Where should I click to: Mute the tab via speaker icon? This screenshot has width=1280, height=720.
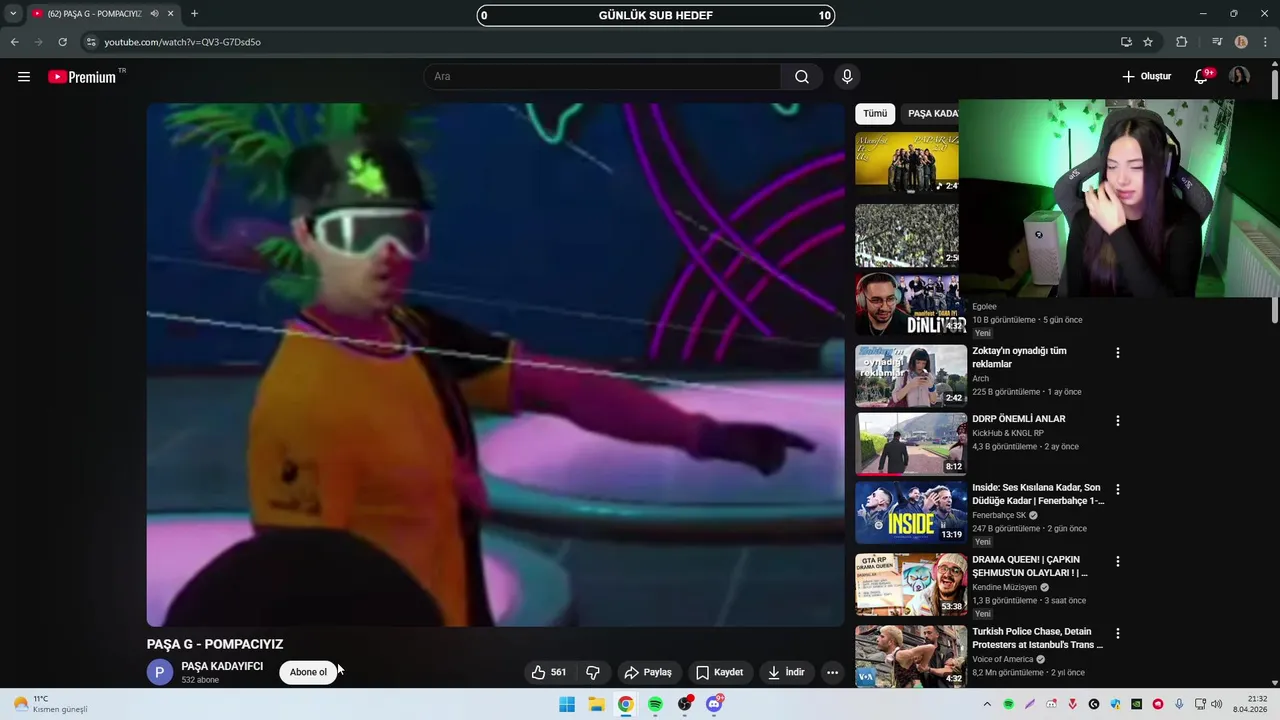(x=155, y=14)
